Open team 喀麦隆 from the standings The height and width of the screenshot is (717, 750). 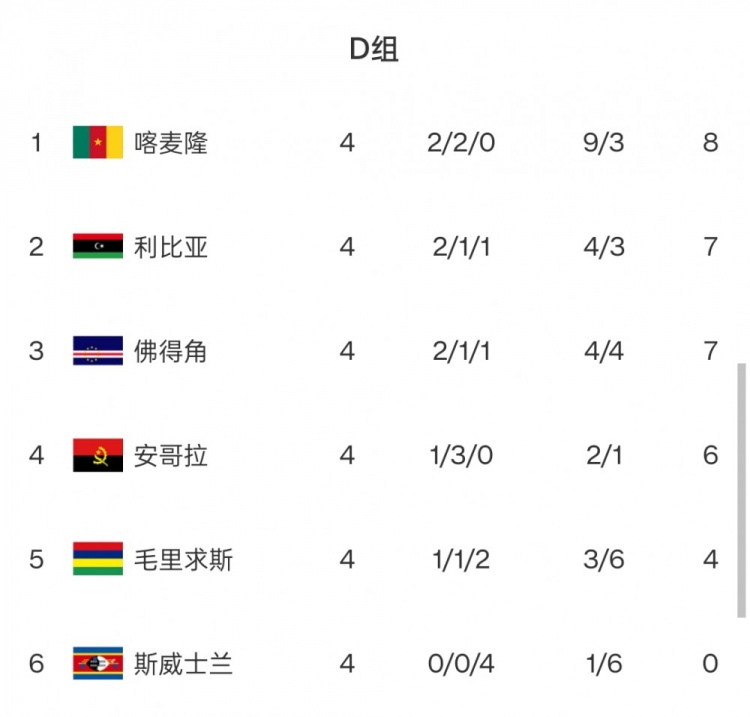[171, 142]
